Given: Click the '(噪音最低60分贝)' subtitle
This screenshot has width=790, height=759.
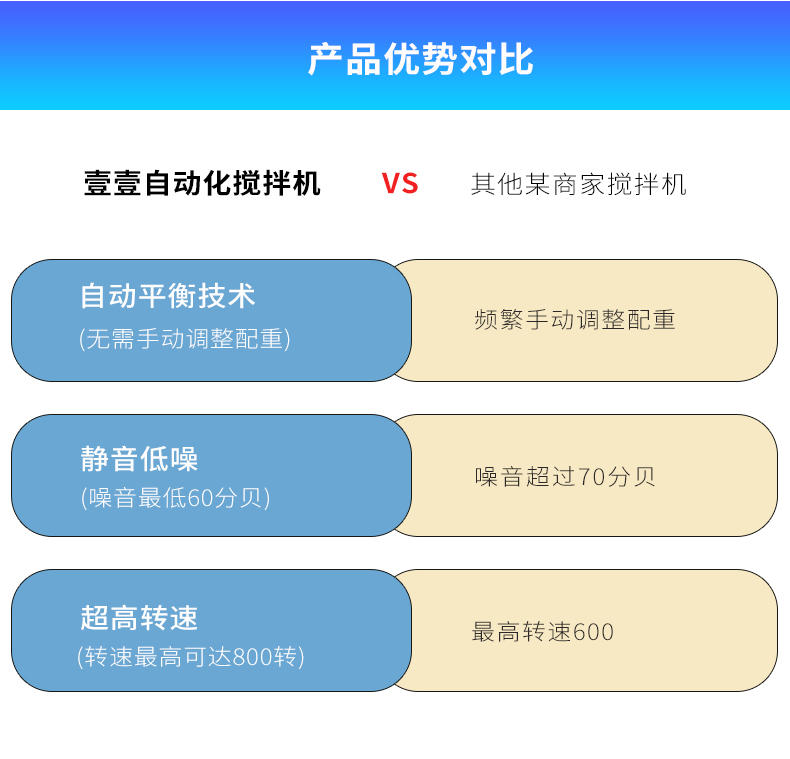Looking at the screenshot, I should coord(175,497).
